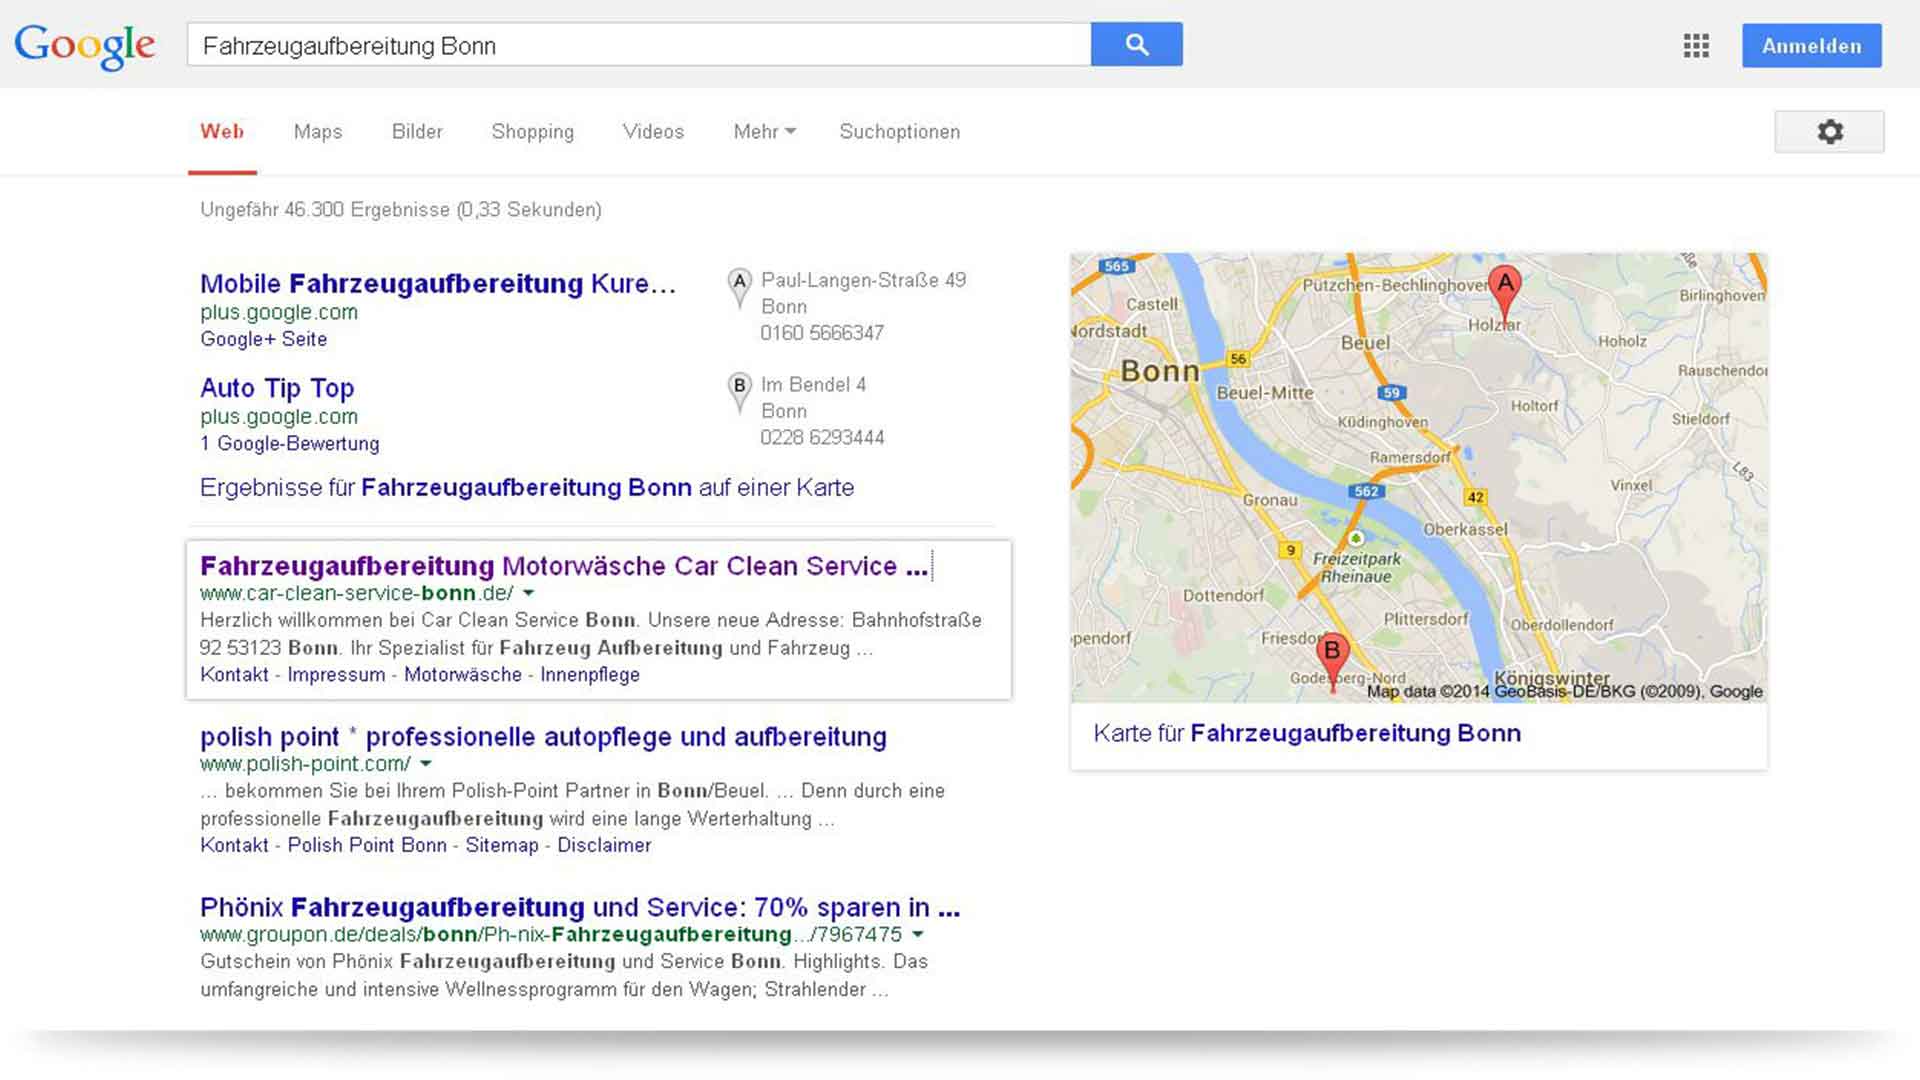Click in the search box with Fahrzeugaufbereitung Bonn
Viewport: 1920px width, 1080px height.
[638, 45]
